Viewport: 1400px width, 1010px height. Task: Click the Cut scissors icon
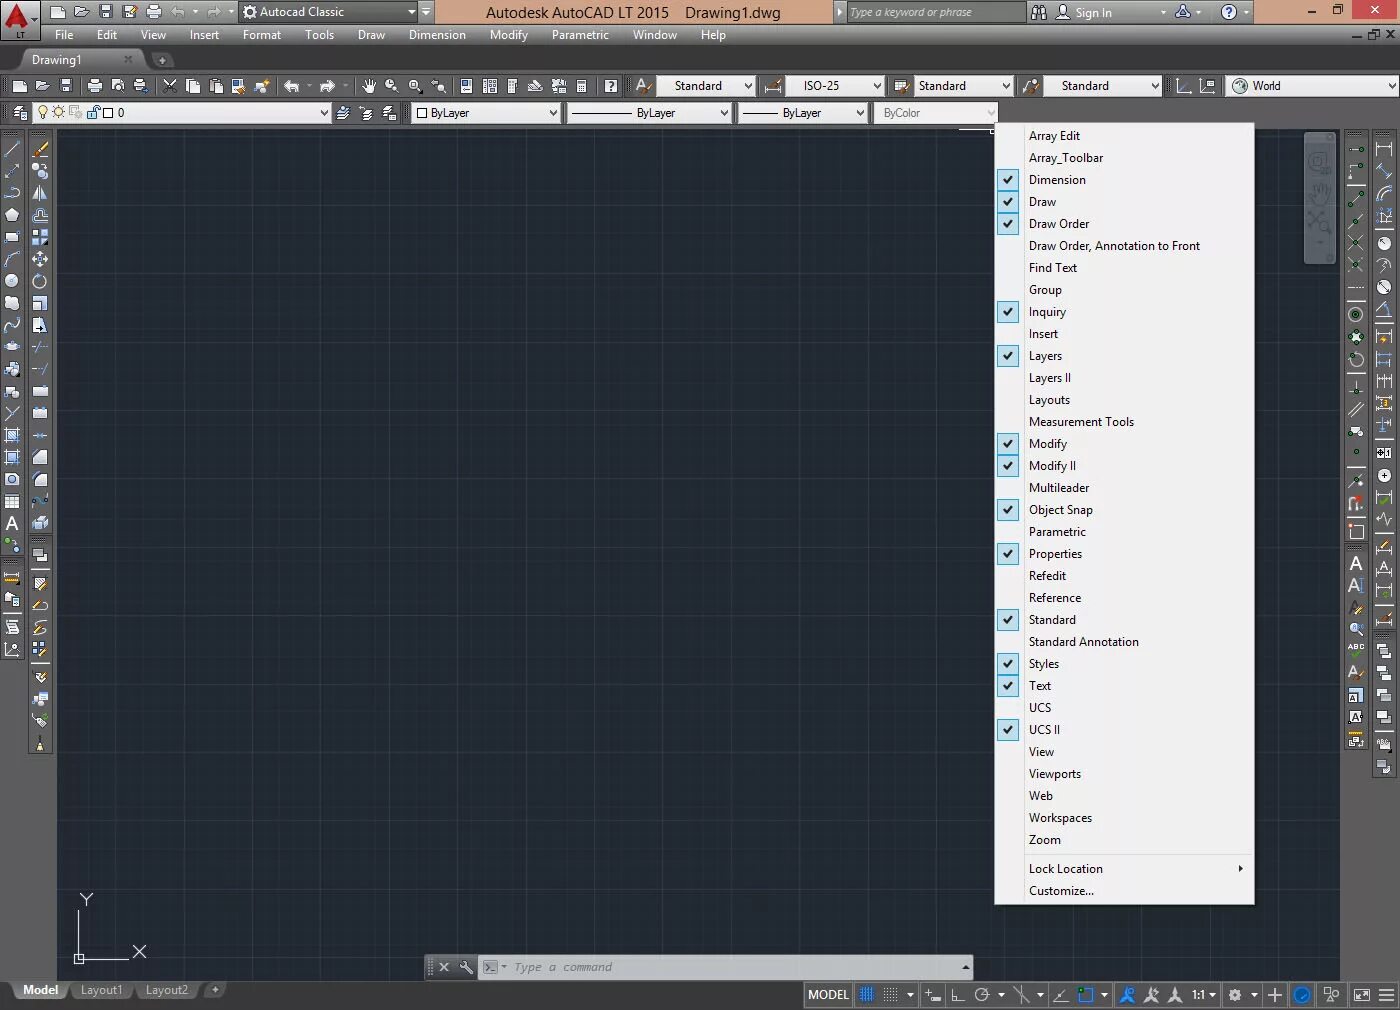[x=170, y=86]
